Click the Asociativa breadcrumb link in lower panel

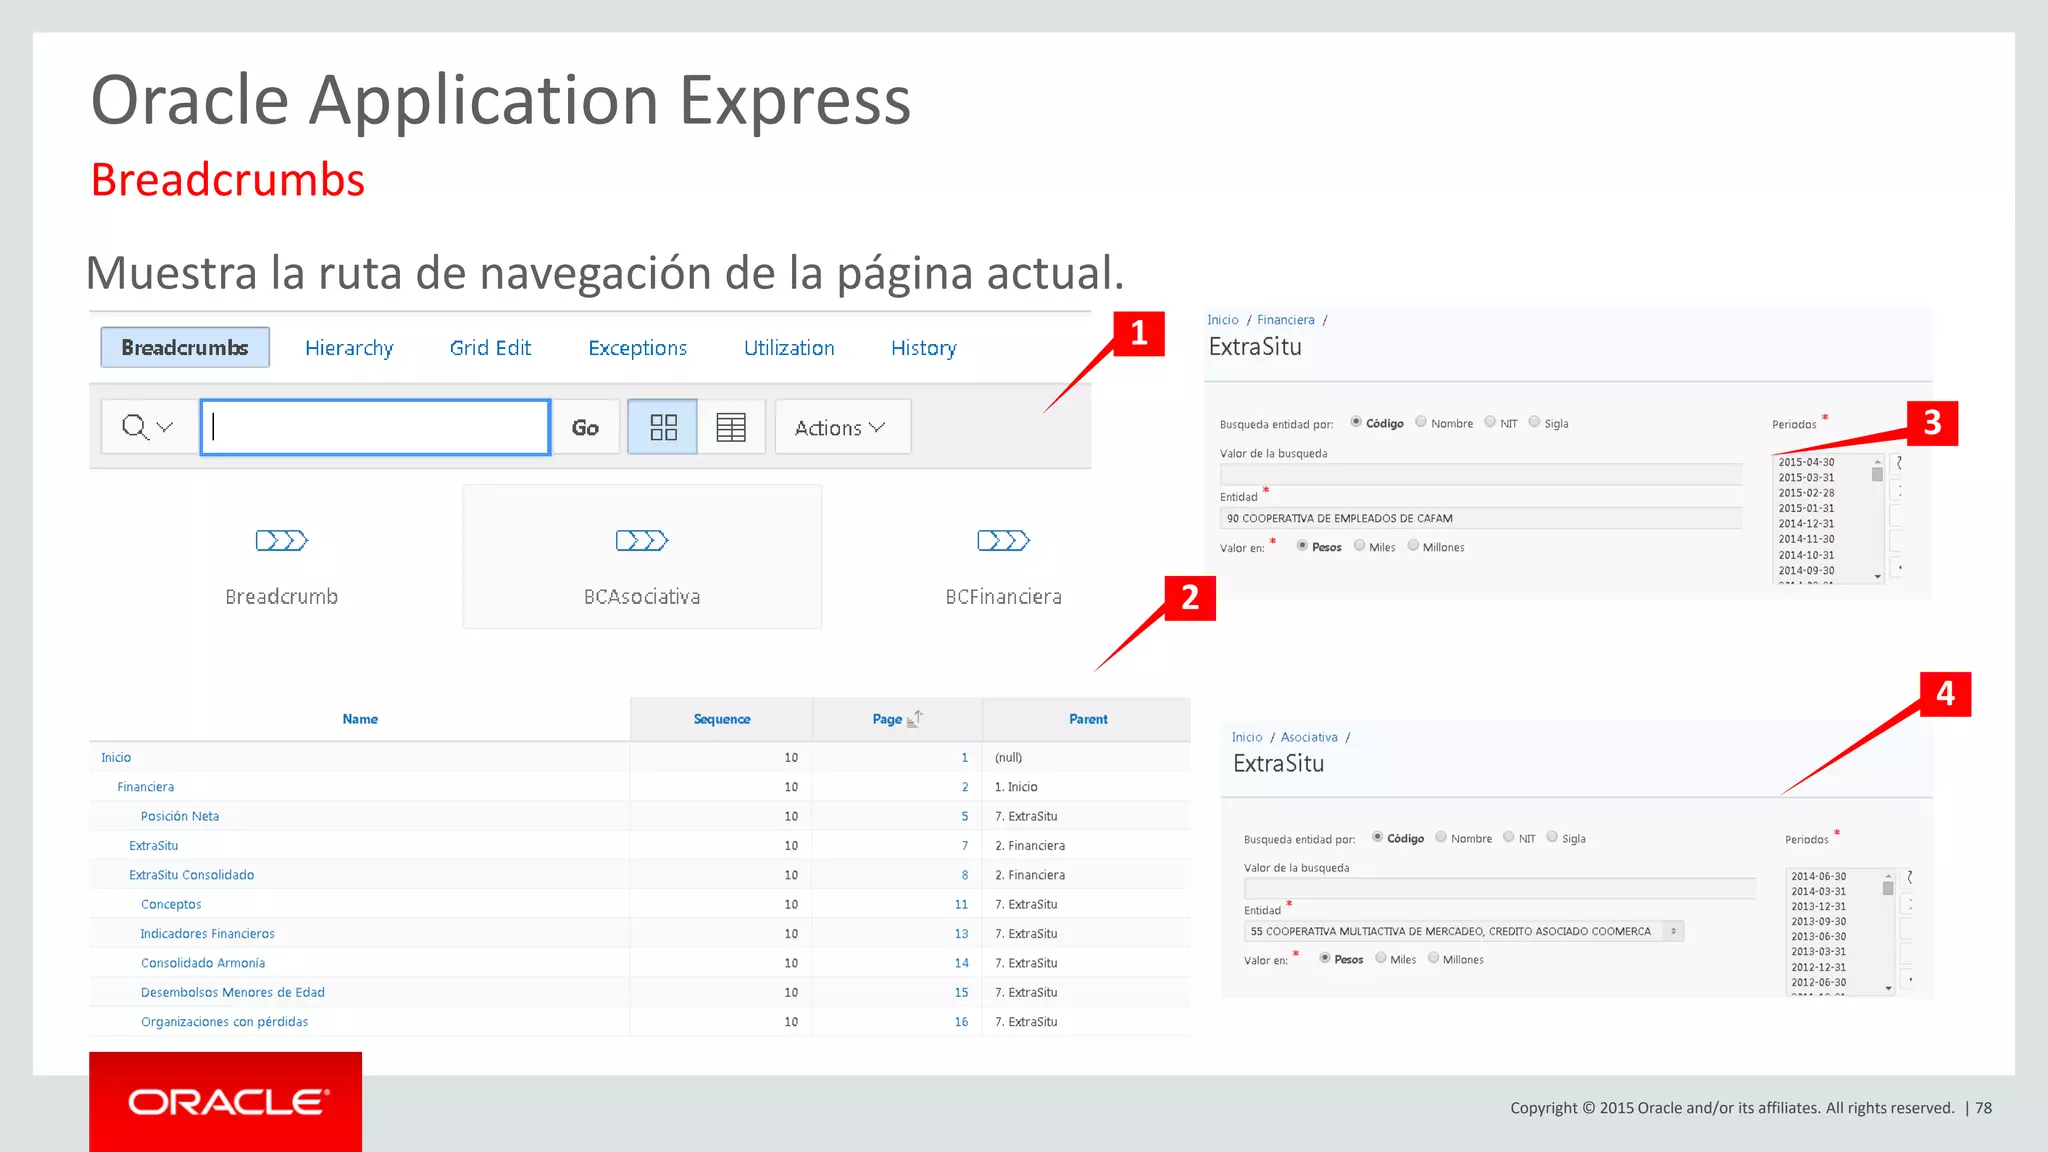[x=1309, y=737]
